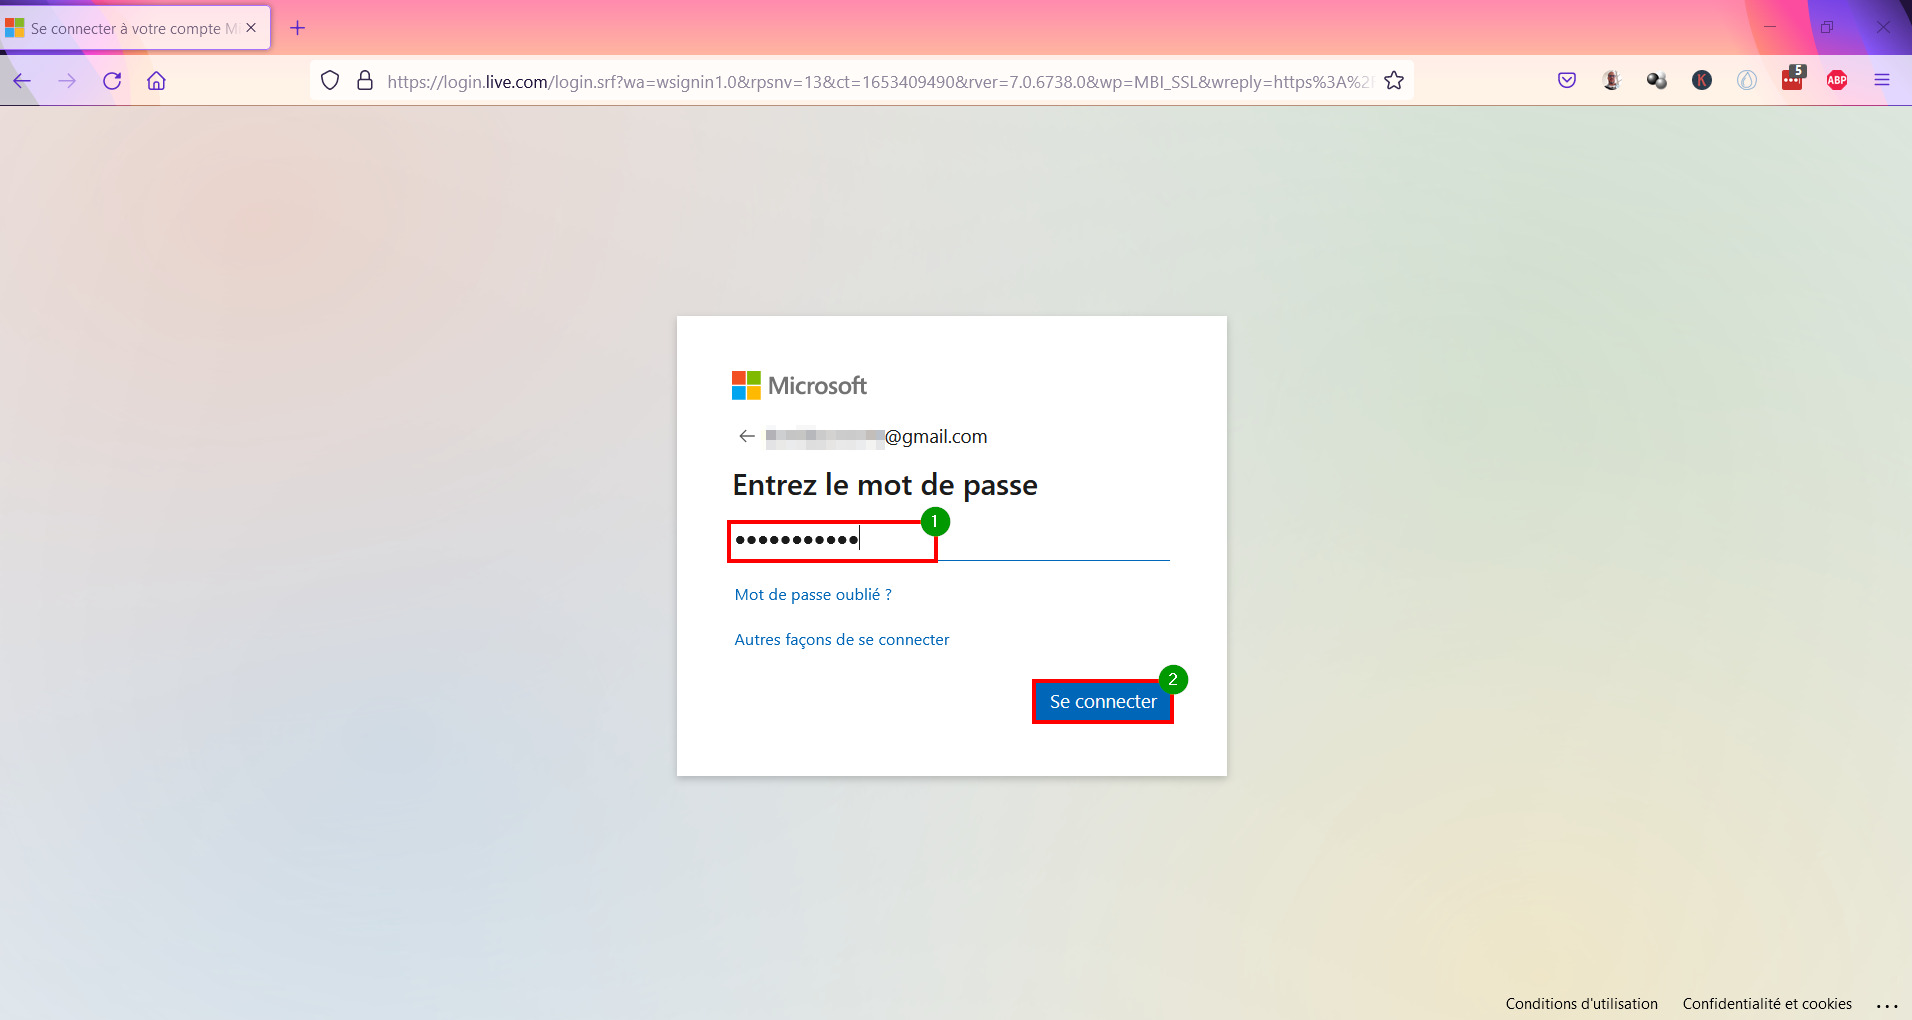View site security via padlock icon
The height and width of the screenshot is (1020, 1912).
(365, 81)
